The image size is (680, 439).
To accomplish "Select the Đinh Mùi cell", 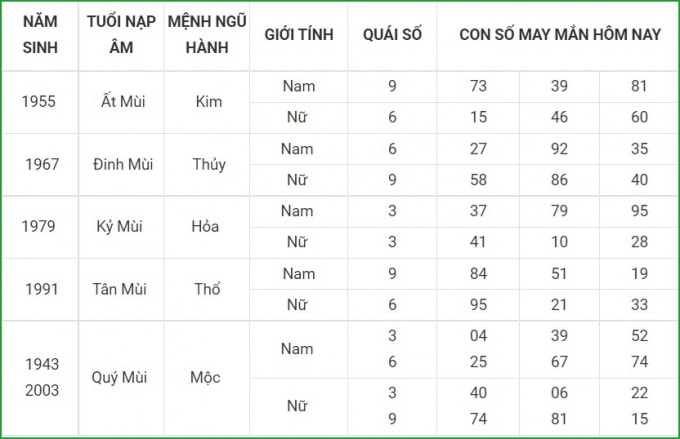I will coord(123,164).
